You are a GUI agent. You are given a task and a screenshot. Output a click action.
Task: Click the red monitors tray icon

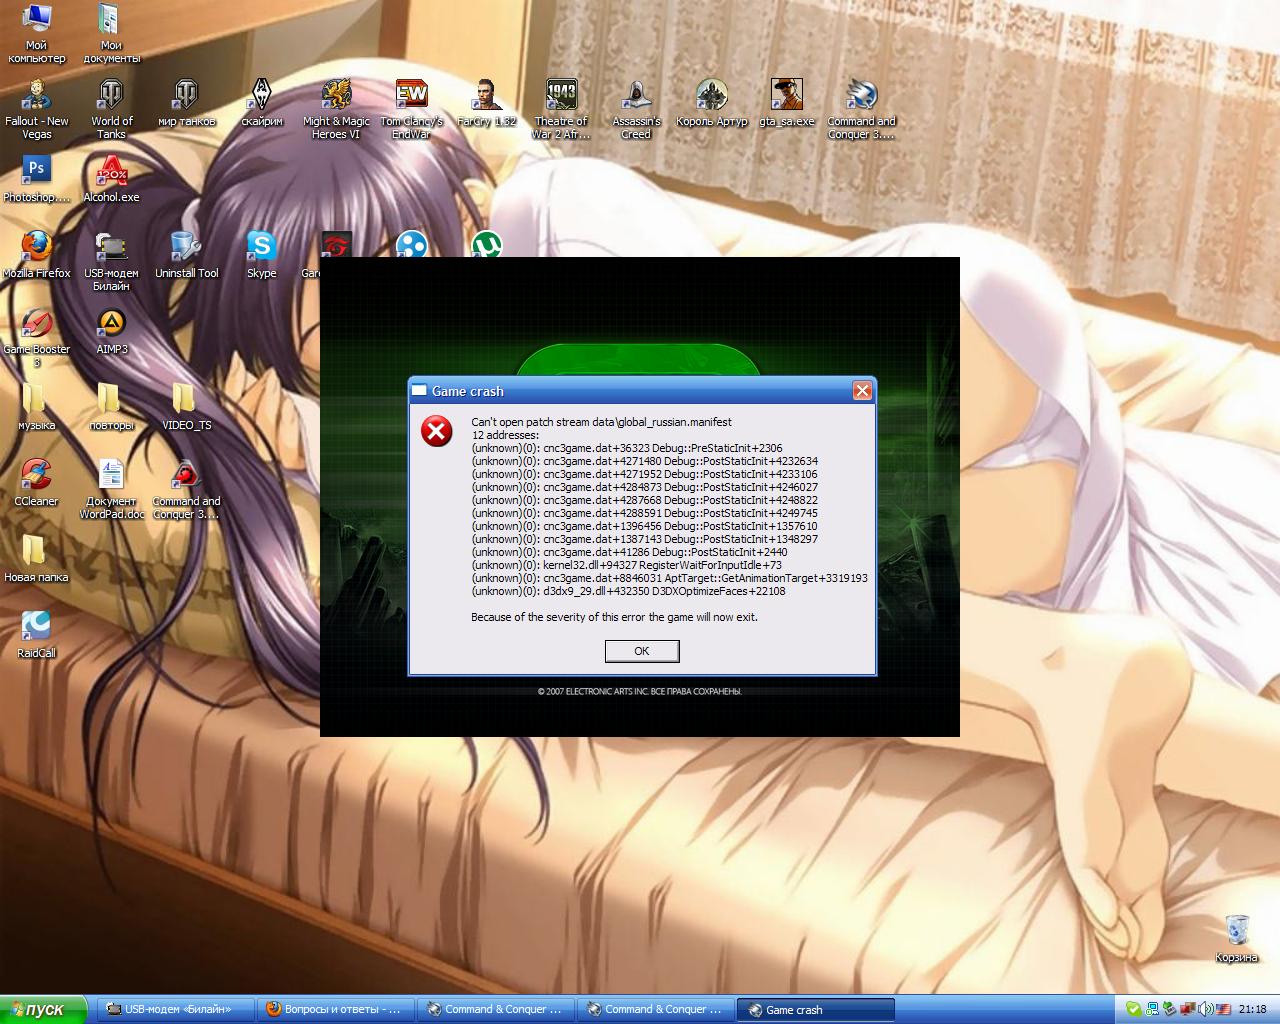[1187, 1010]
